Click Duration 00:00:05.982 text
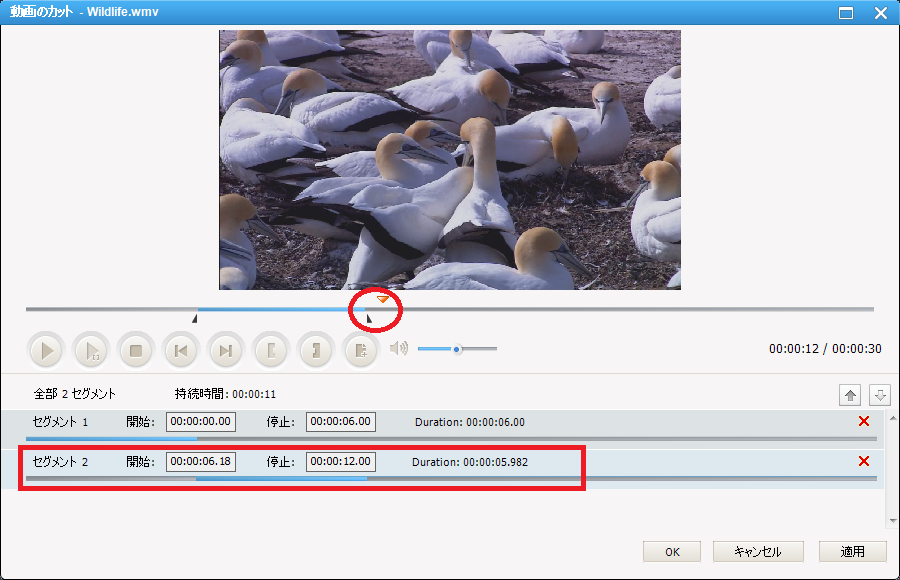Screen dimensions: 900x580 click(x=470, y=462)
